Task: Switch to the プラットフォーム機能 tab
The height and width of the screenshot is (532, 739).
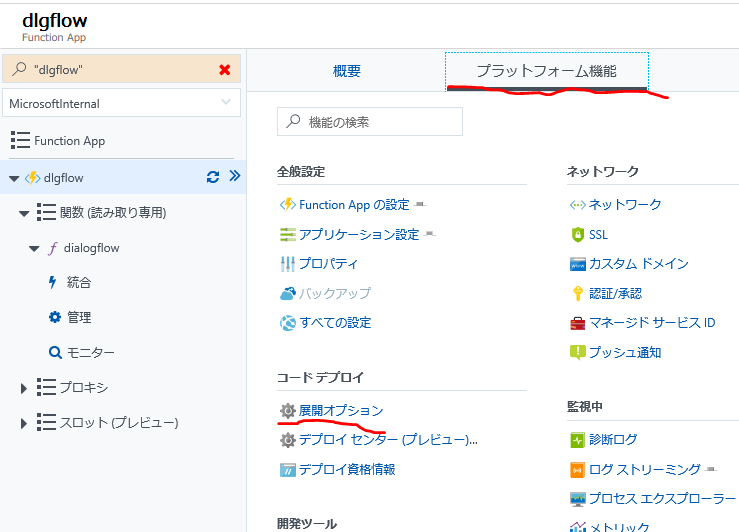Action: pyautogui.click(x=547, y=71)
